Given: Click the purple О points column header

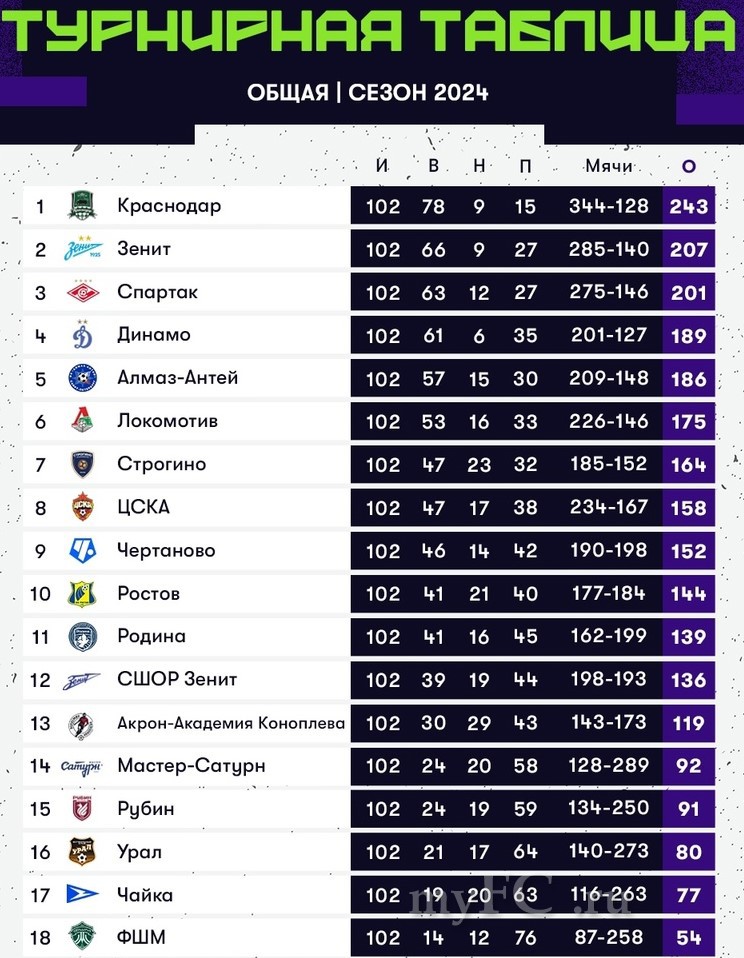Looking at the screenshot, I should pyautogui.click(x=688, y=166).
